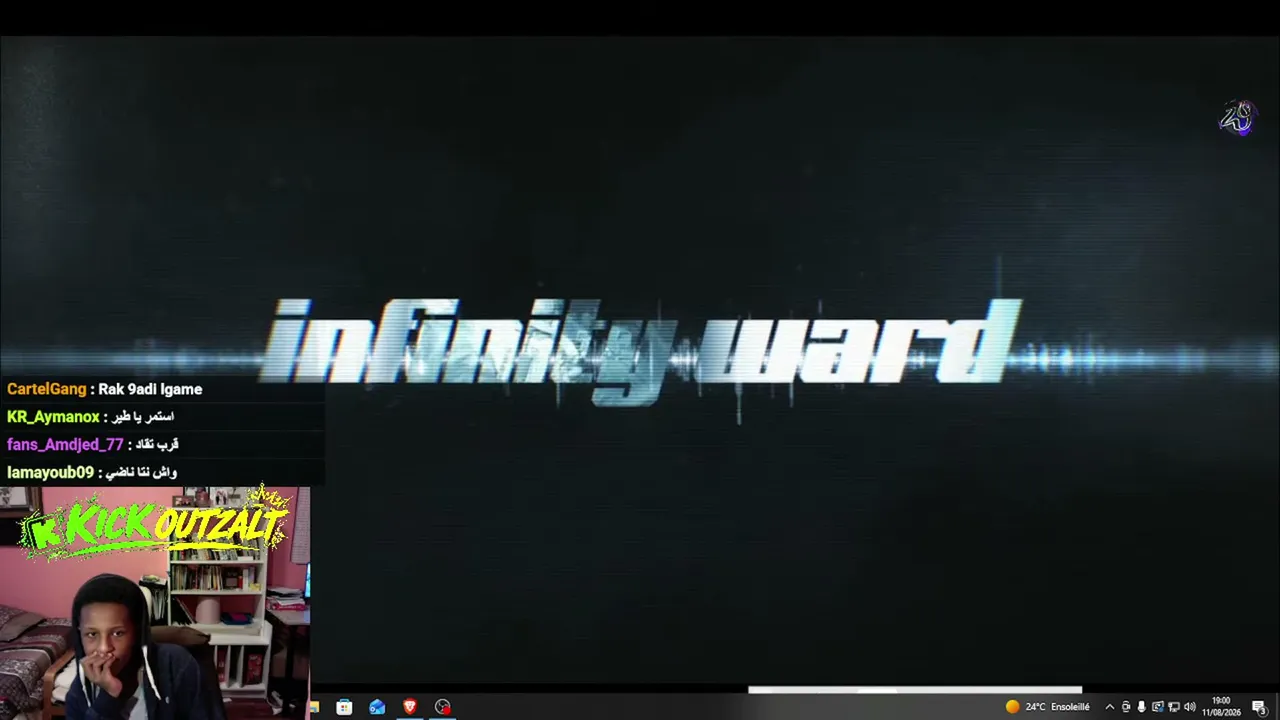Click the display projection tray icon
Image resolution: width=1280 pixels, height=720 pixels.
tap(1158, 707)
